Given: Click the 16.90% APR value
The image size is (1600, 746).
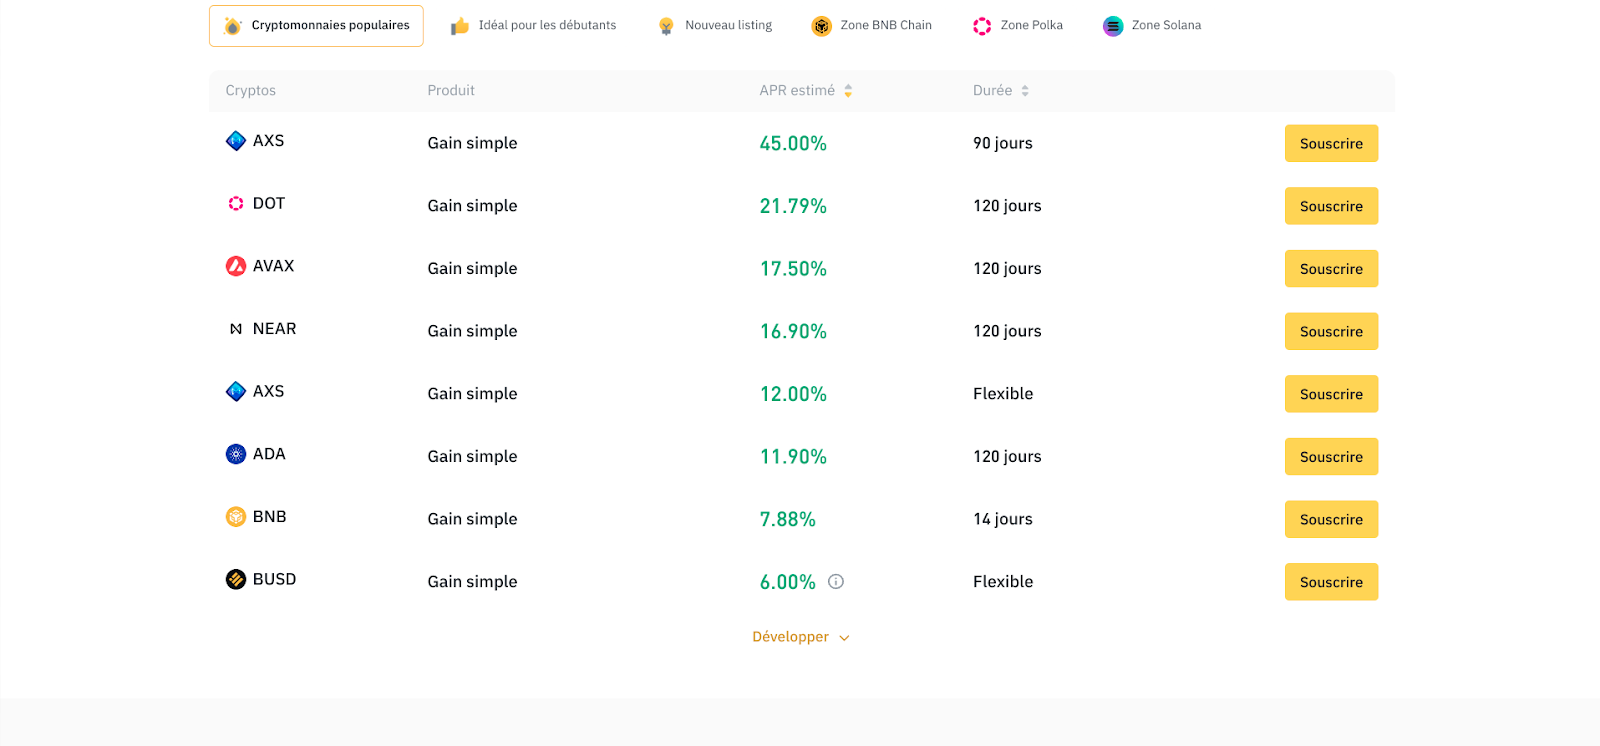Looking at the screenshot, I should 793,331.
